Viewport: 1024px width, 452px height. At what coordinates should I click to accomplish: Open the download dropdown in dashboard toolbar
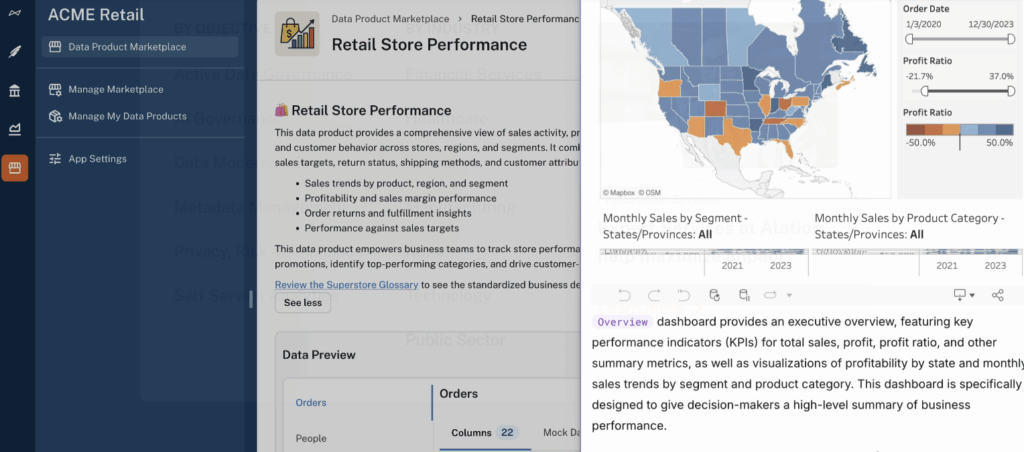click(963, 295)
